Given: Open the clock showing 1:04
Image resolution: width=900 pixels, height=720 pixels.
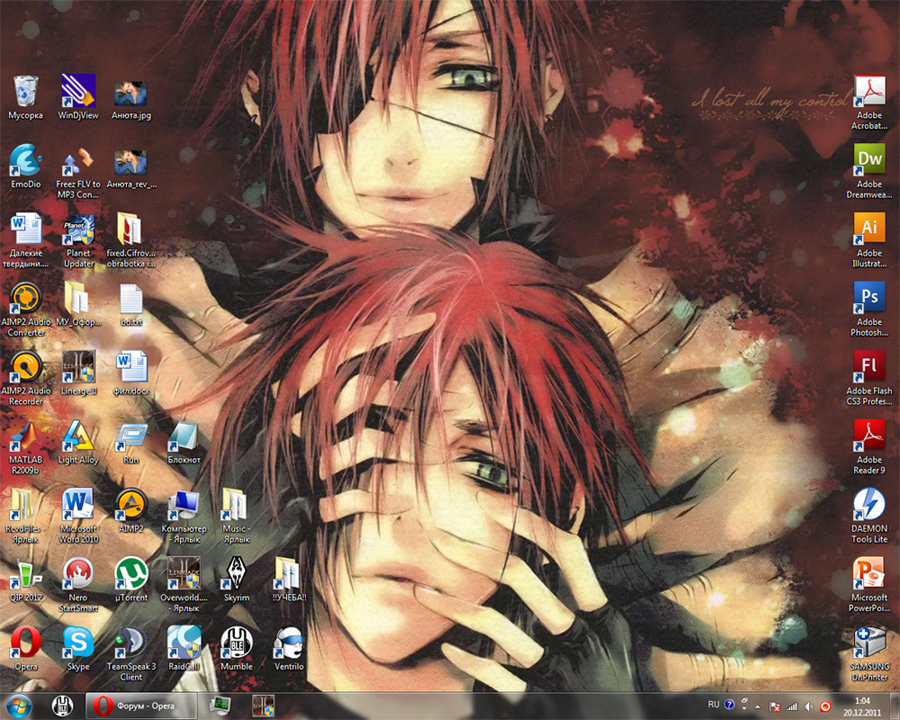Looking at the screenshot, I should tap(862, 706).
